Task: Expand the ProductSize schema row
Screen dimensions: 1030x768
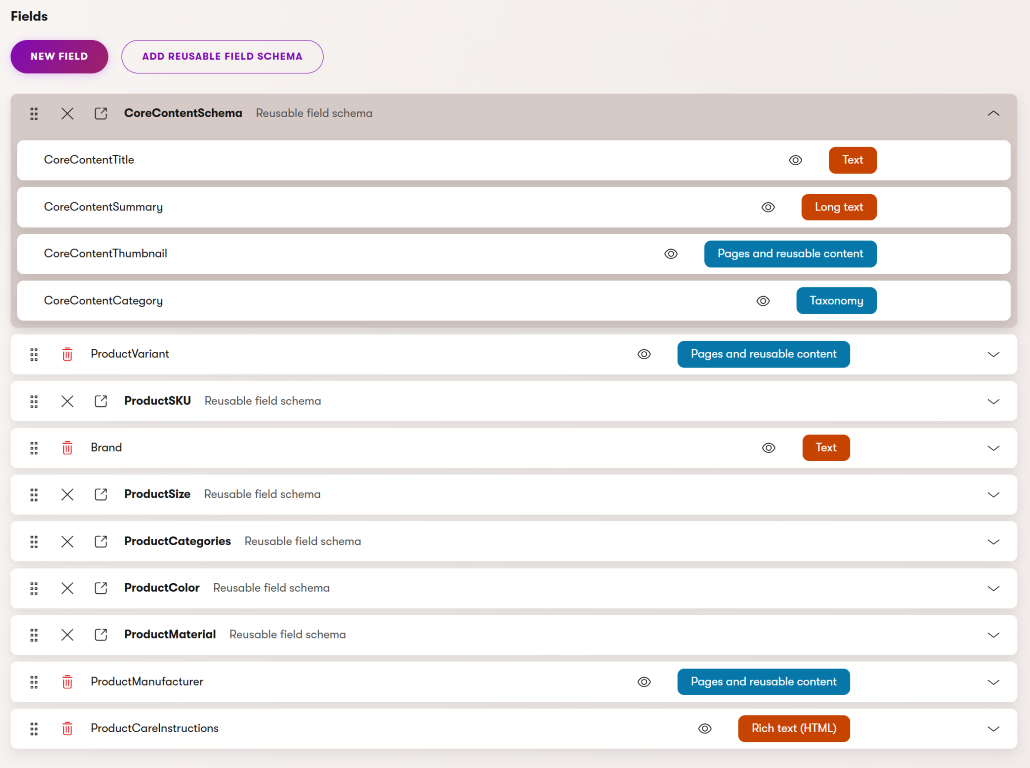Action: (993, 494)
